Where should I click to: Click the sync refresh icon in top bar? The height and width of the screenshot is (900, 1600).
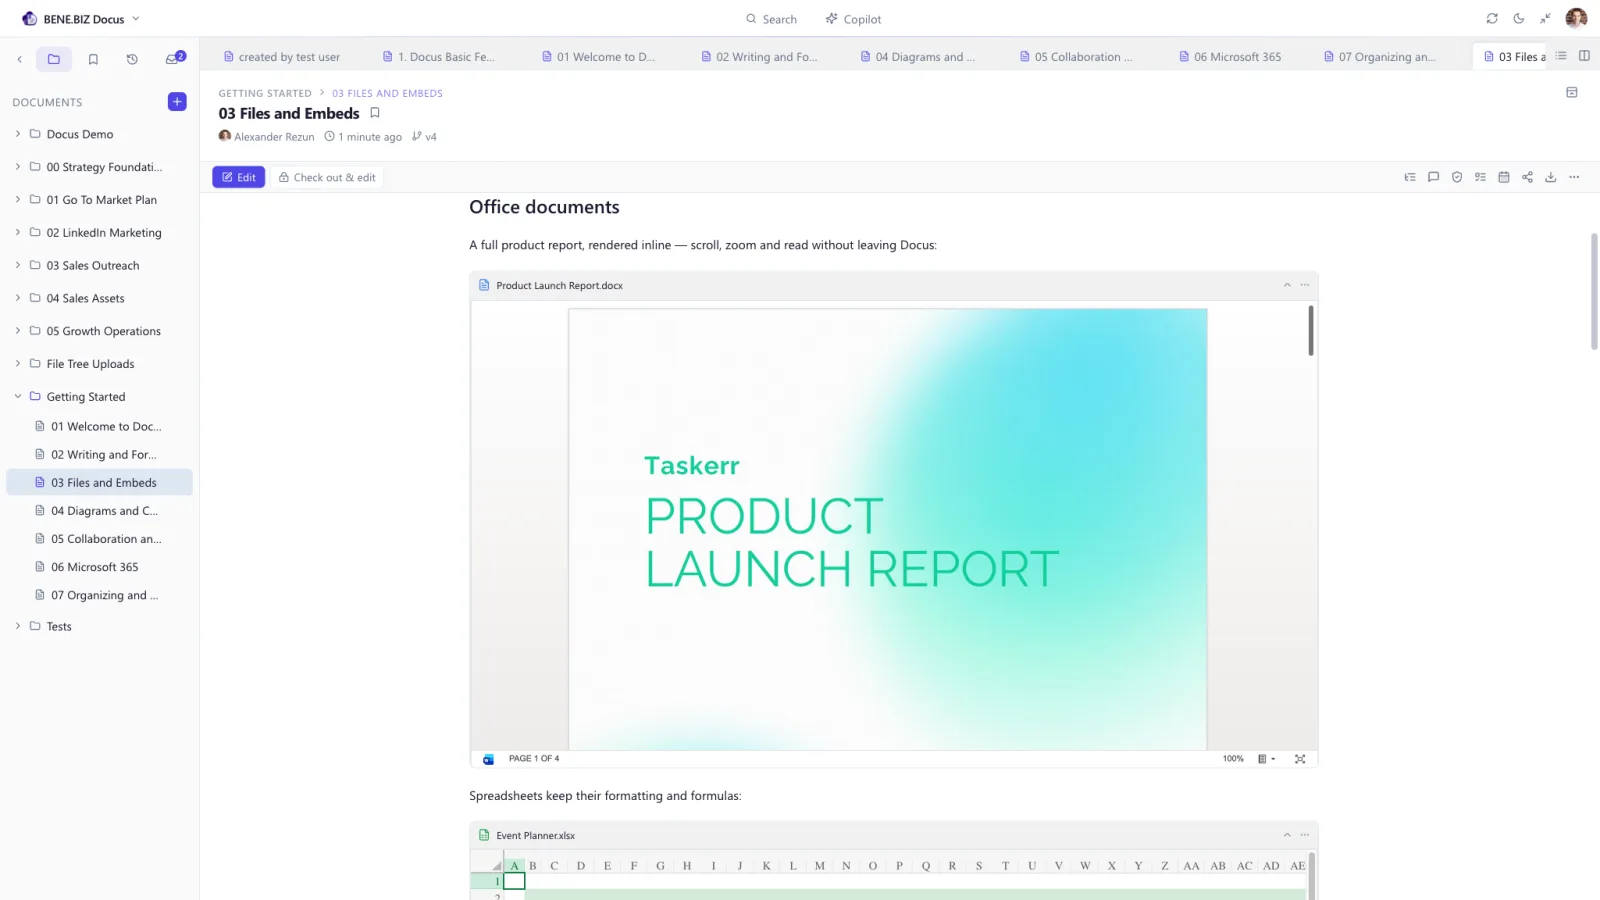click(1492, 19)
